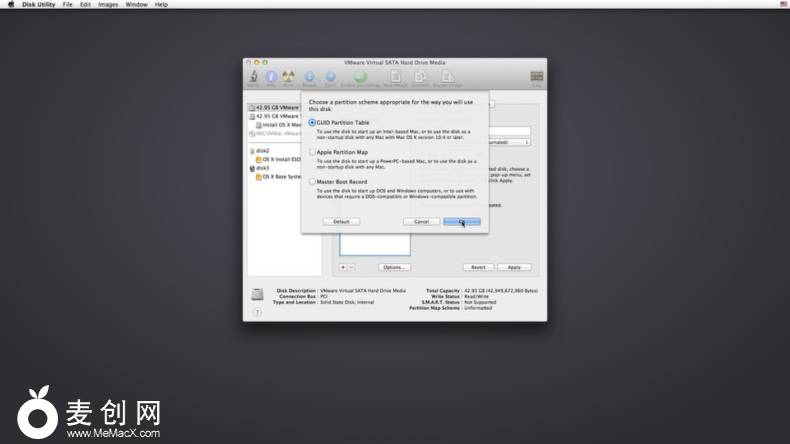Open the Log icon in toolbar

pyautogui.click(x=537, y=78)
